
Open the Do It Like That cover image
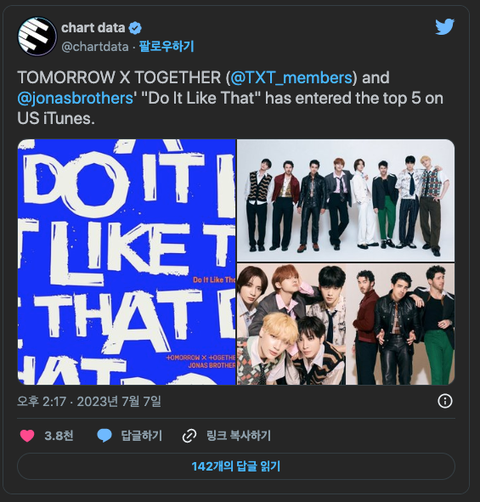click(127, 262)
